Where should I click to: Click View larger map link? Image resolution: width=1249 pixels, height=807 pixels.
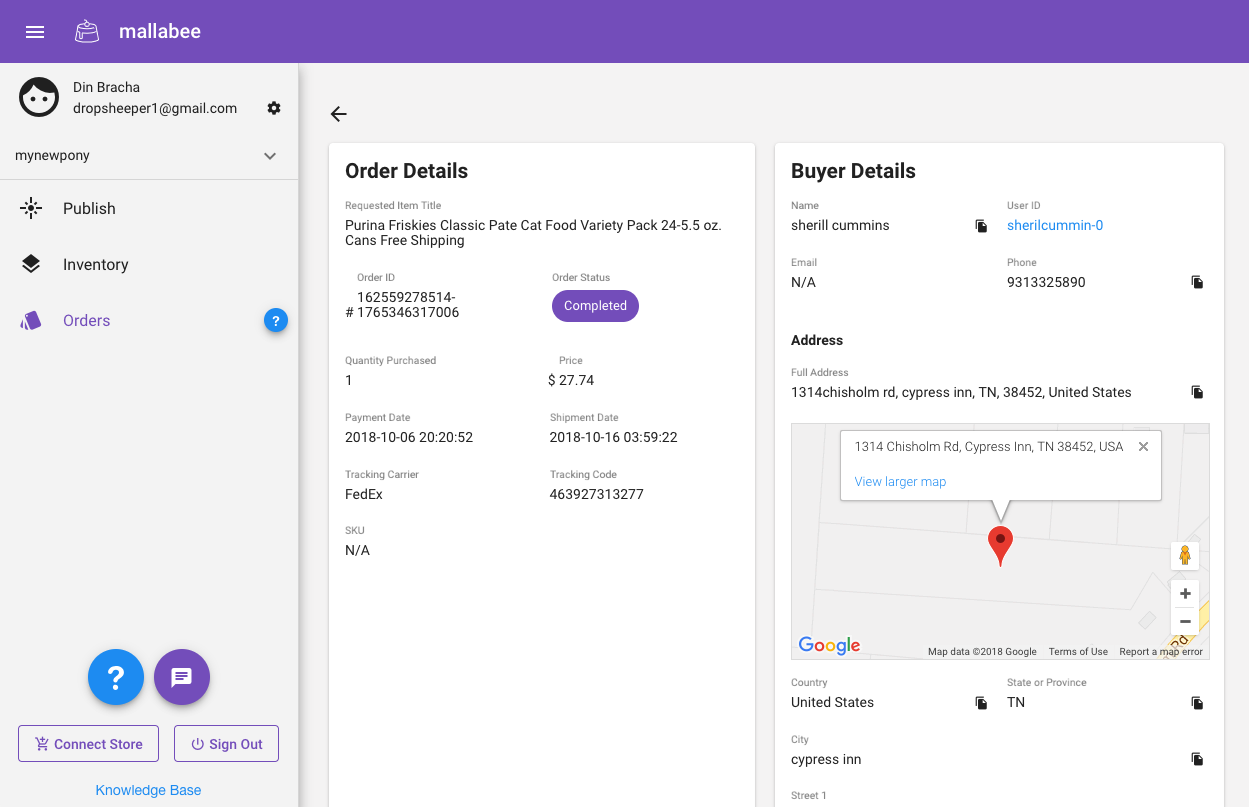pos(900,481)
